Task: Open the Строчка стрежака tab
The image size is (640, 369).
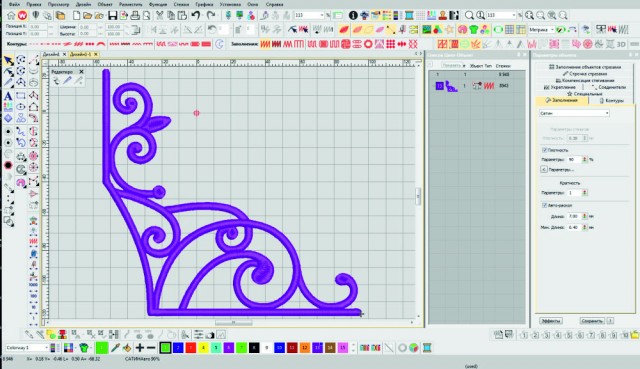Action: coord(584,74)
